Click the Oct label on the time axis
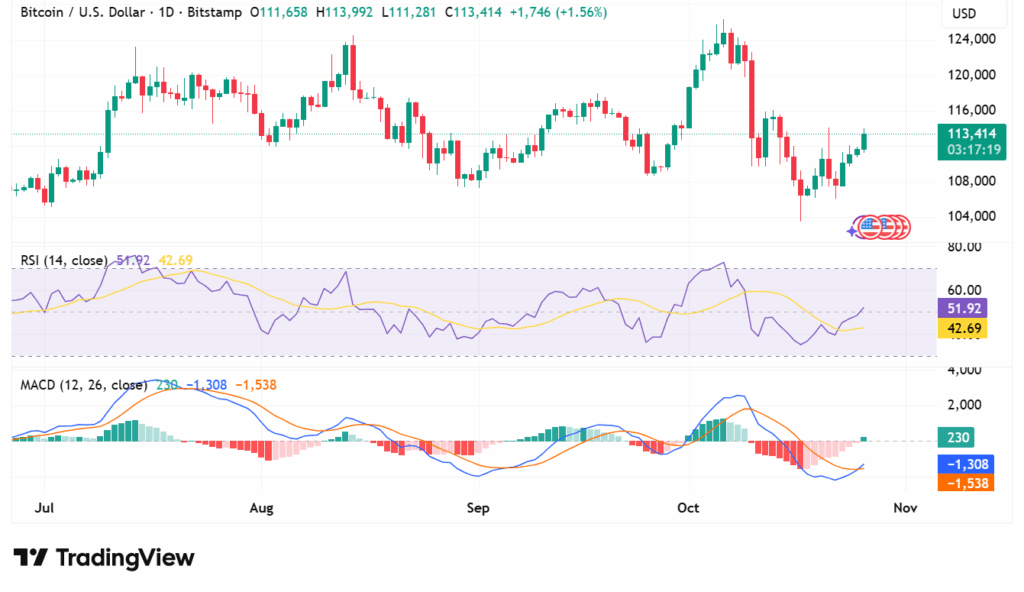The height and width of the screenshot is (592, 1024). (689, 508)
